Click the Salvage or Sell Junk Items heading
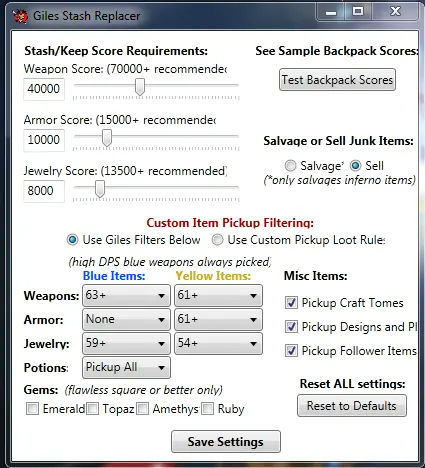Image resolution: width=425 pixels, height=468 pixels. [x=338, y=141]
